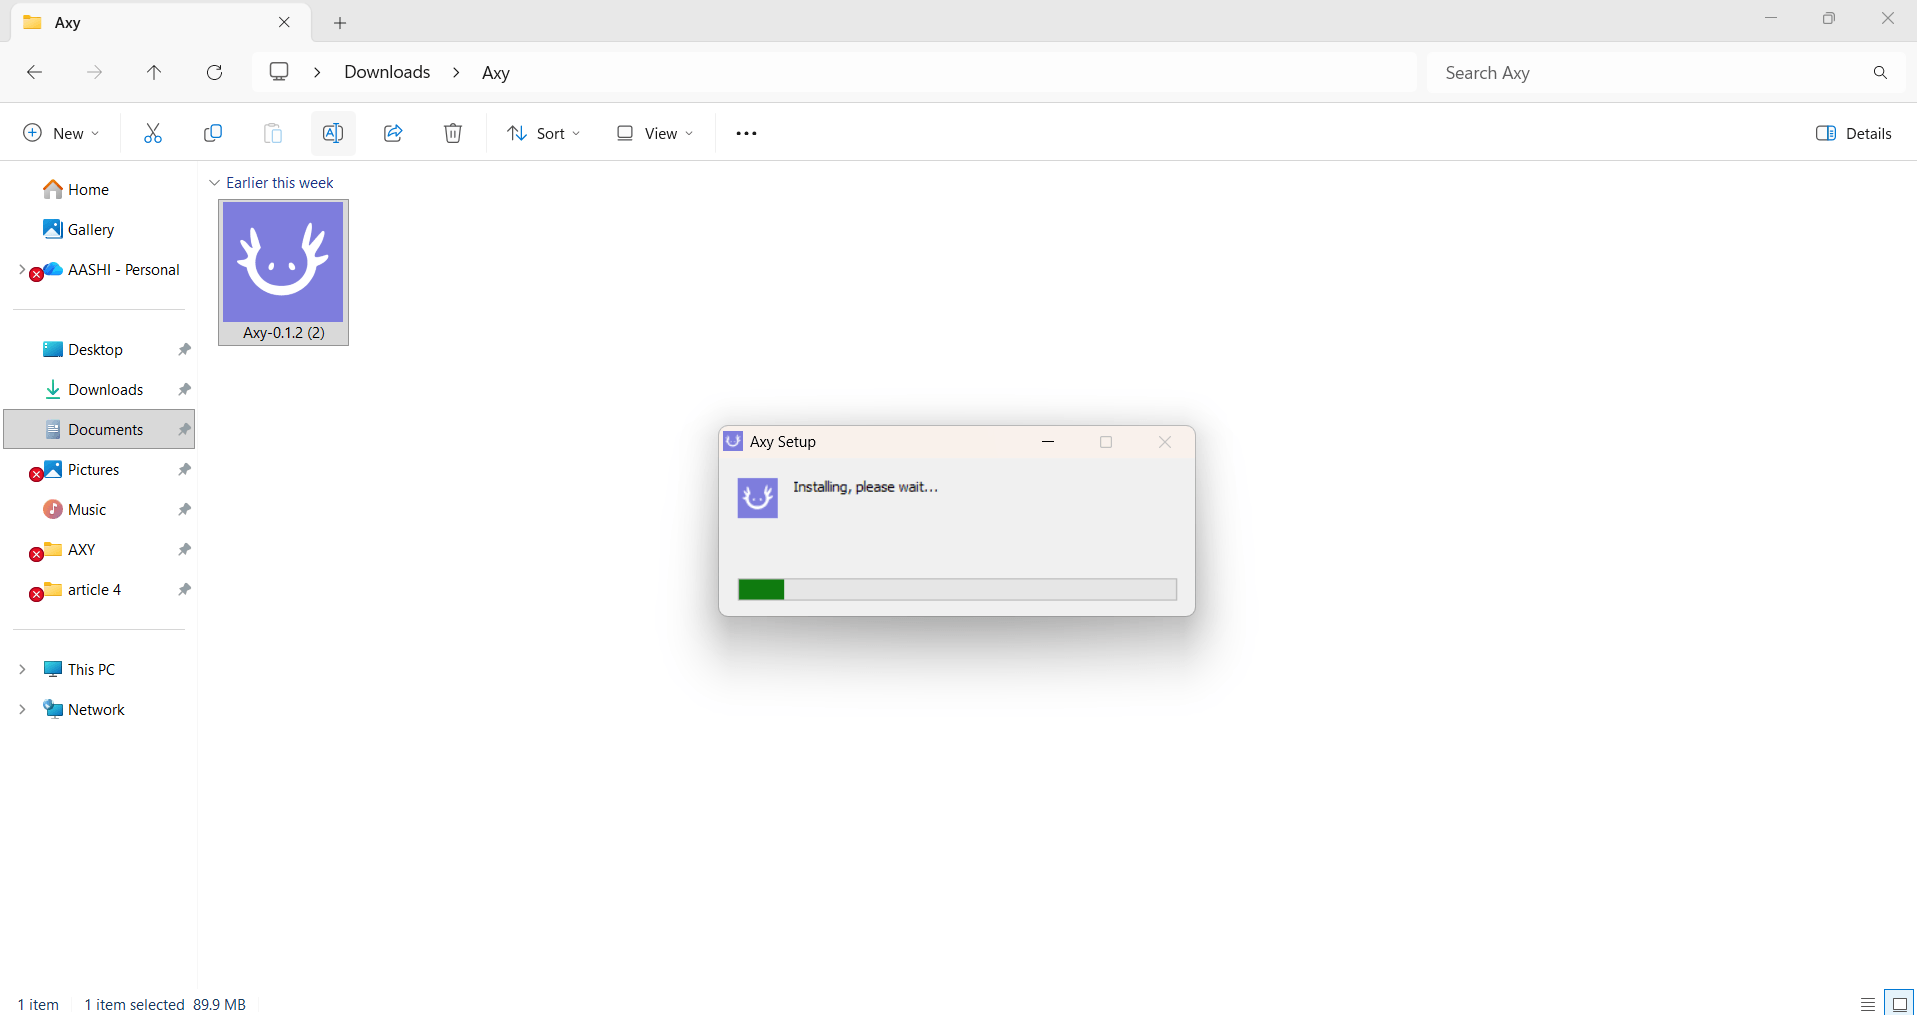1917x1015 pixels.
Task: Click the Rename icon in toolbar
Action: coord(333,133)
